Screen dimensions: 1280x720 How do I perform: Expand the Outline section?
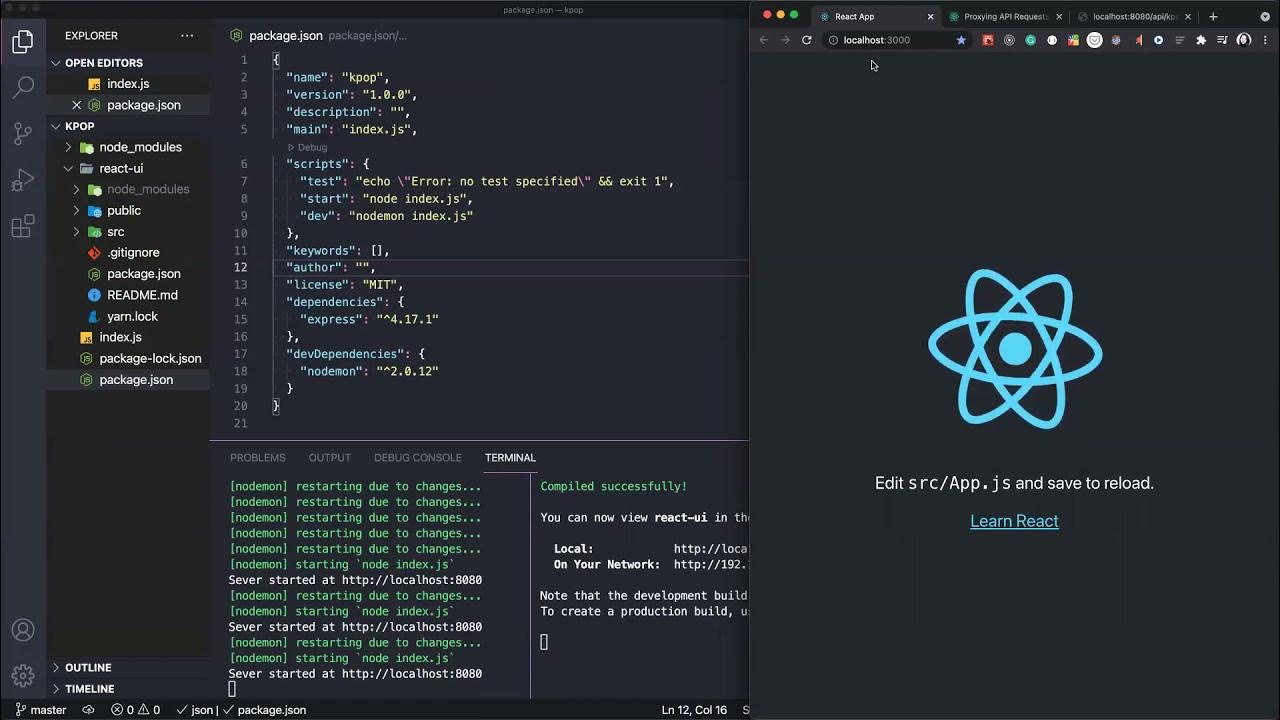click(x=127, y=668)
